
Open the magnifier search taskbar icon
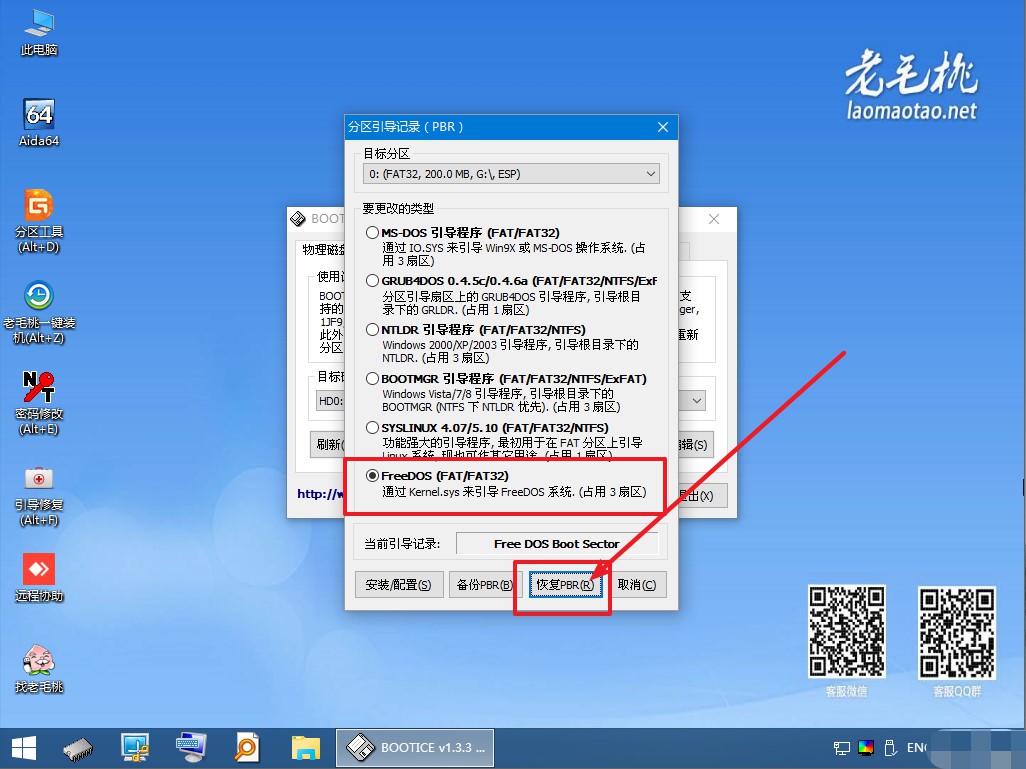coord(247,748)
